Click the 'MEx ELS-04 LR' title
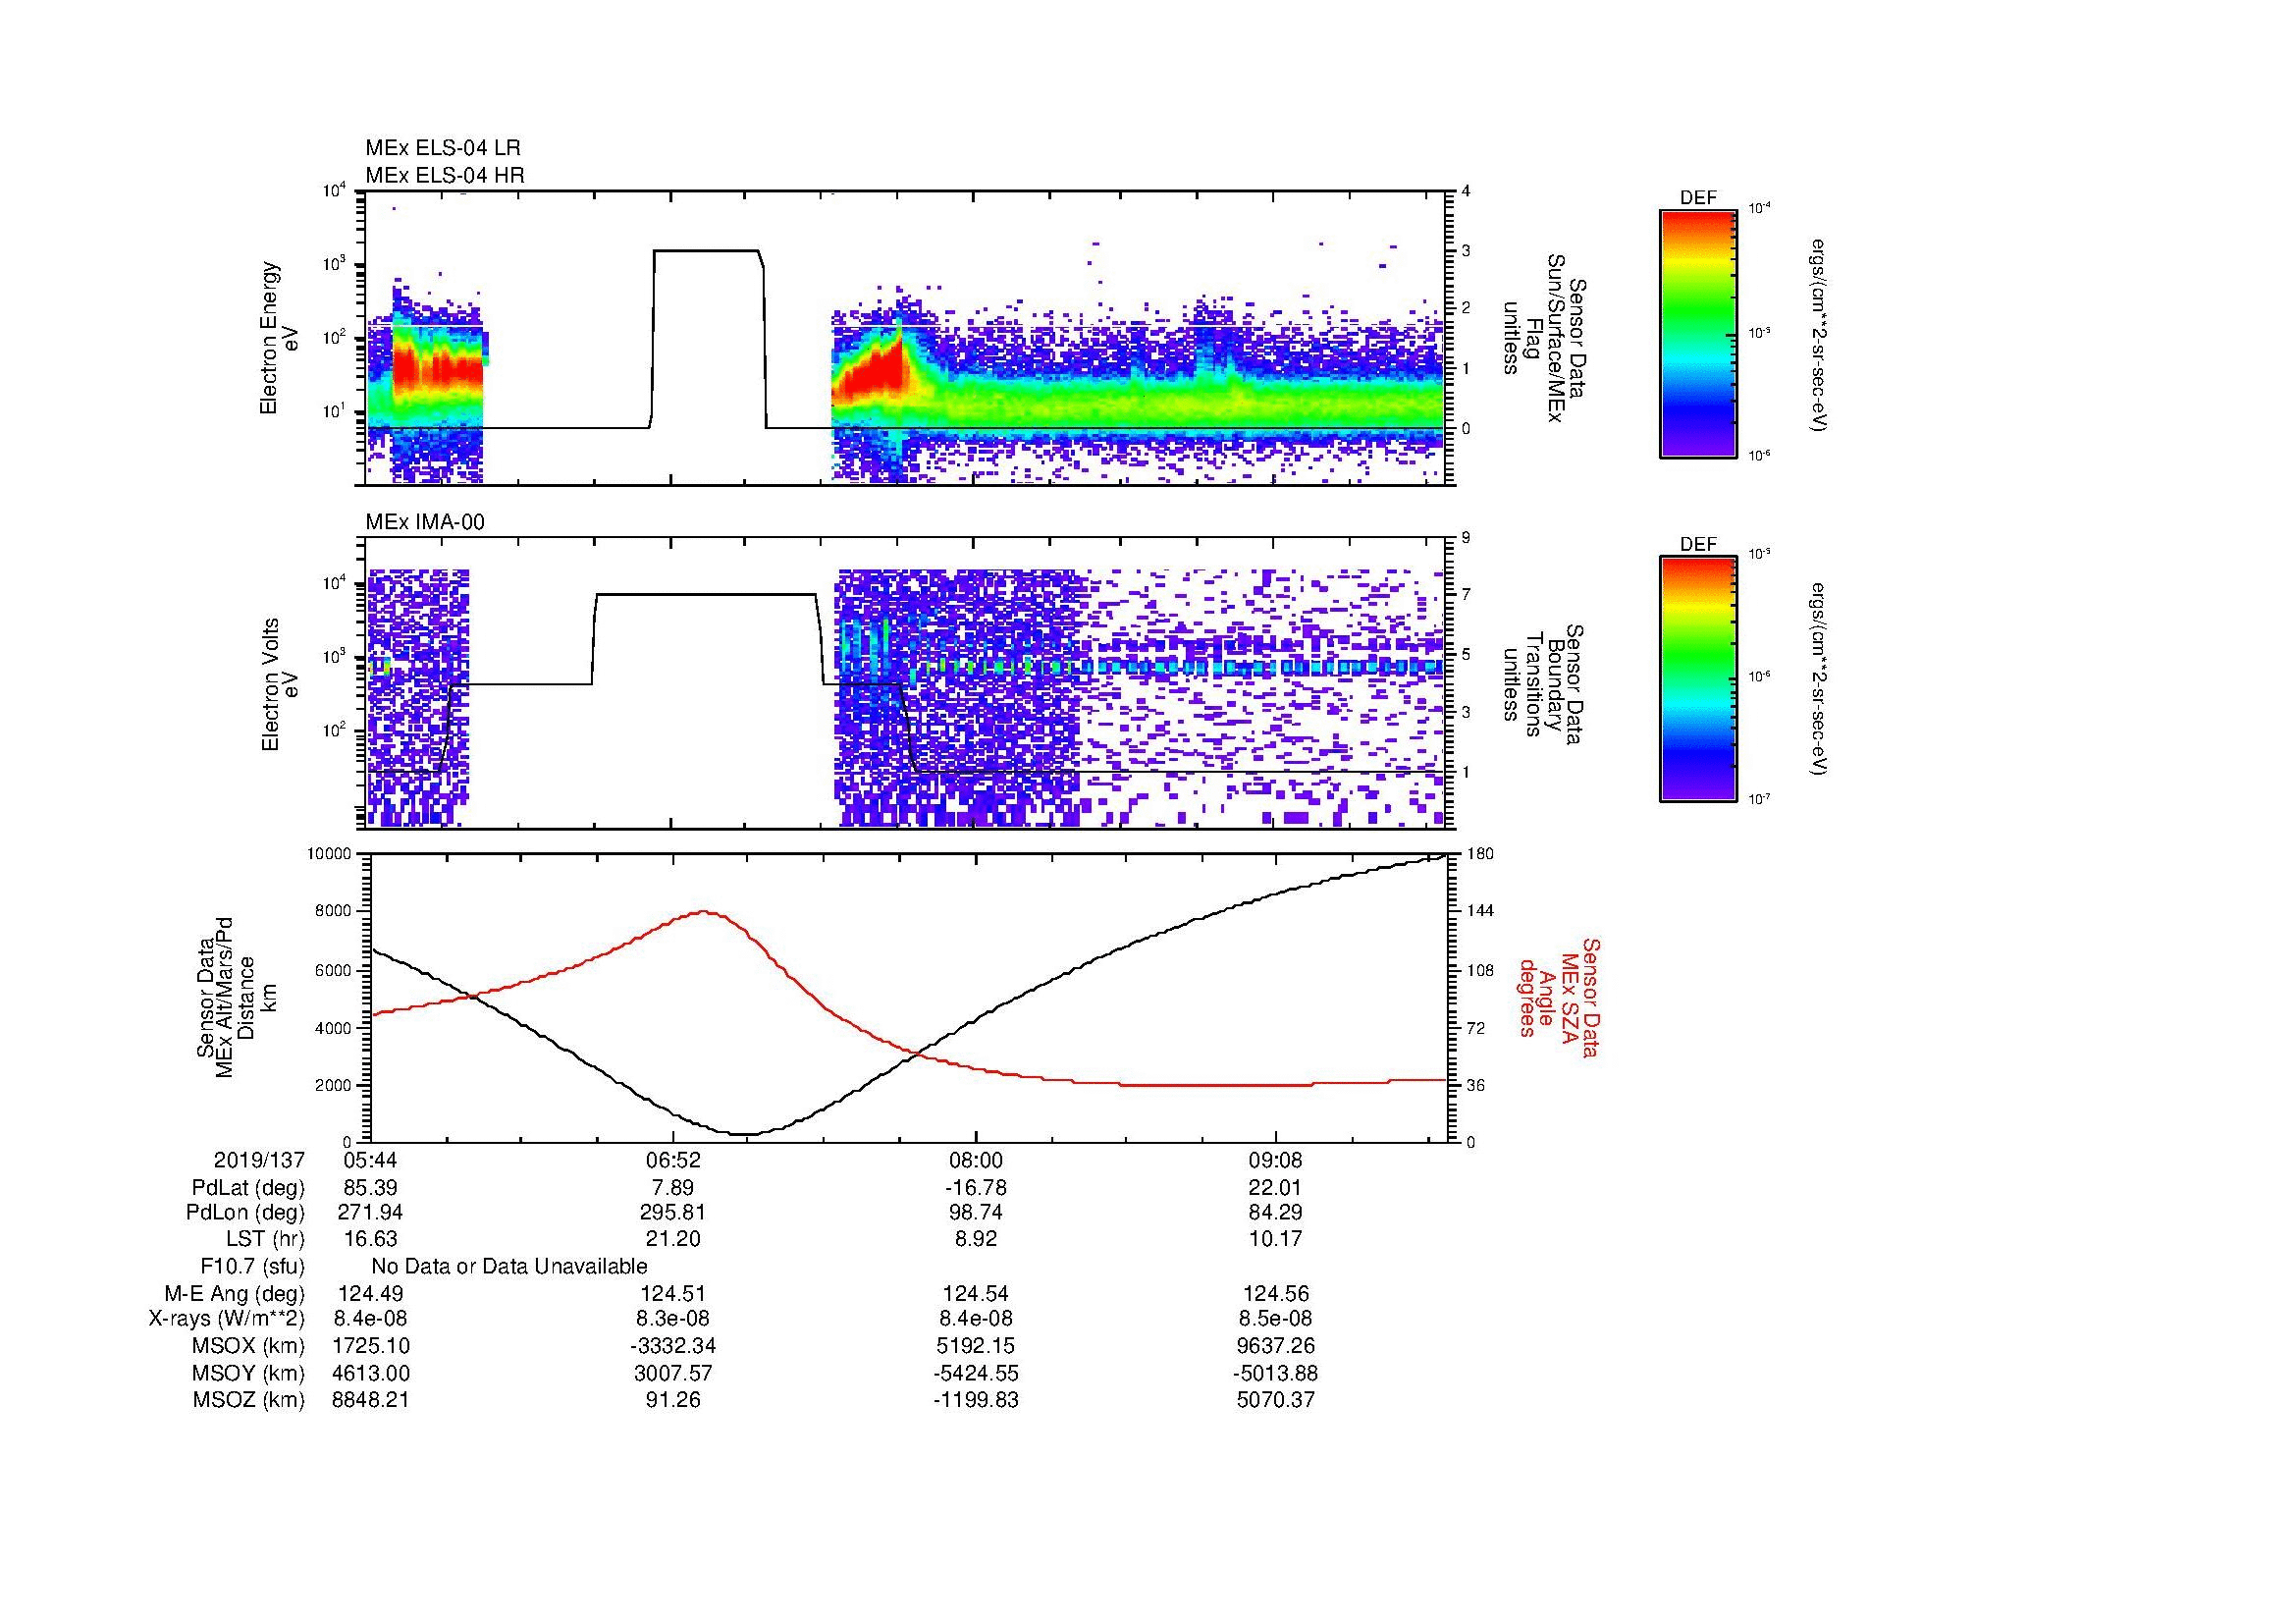The image size is (2296, 1623). tap(443, 148)
